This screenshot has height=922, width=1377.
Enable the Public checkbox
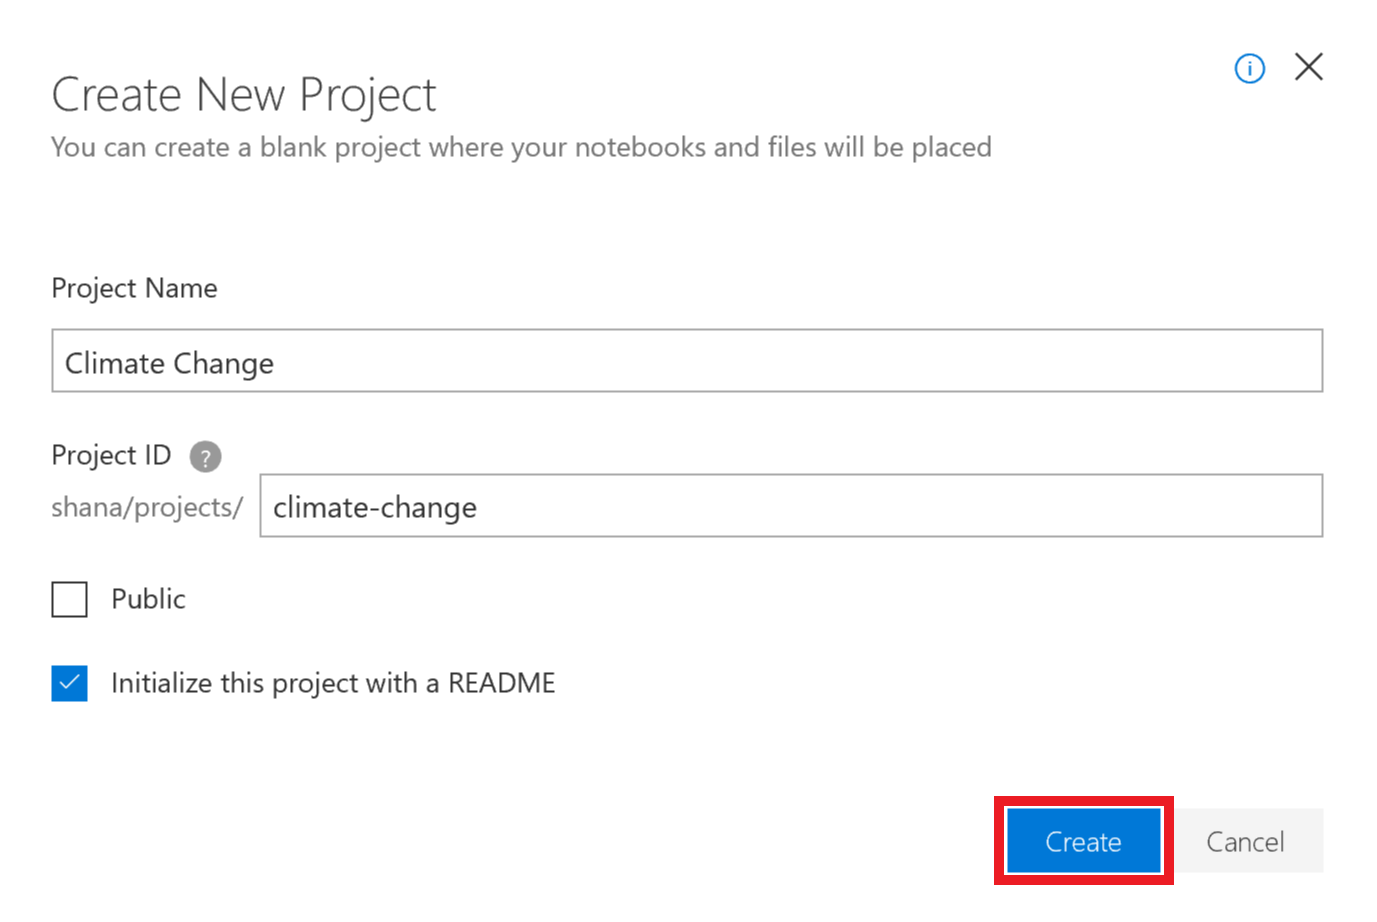(x=70, y=600)
